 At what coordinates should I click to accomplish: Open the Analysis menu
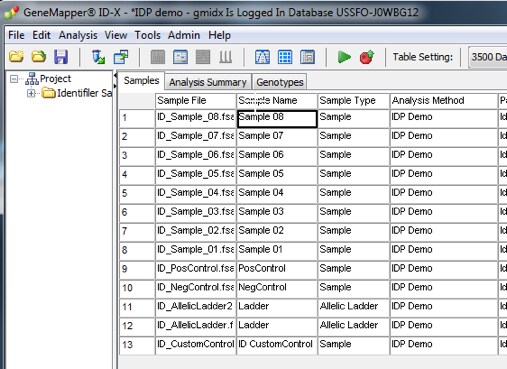click(x=78, y=35)
